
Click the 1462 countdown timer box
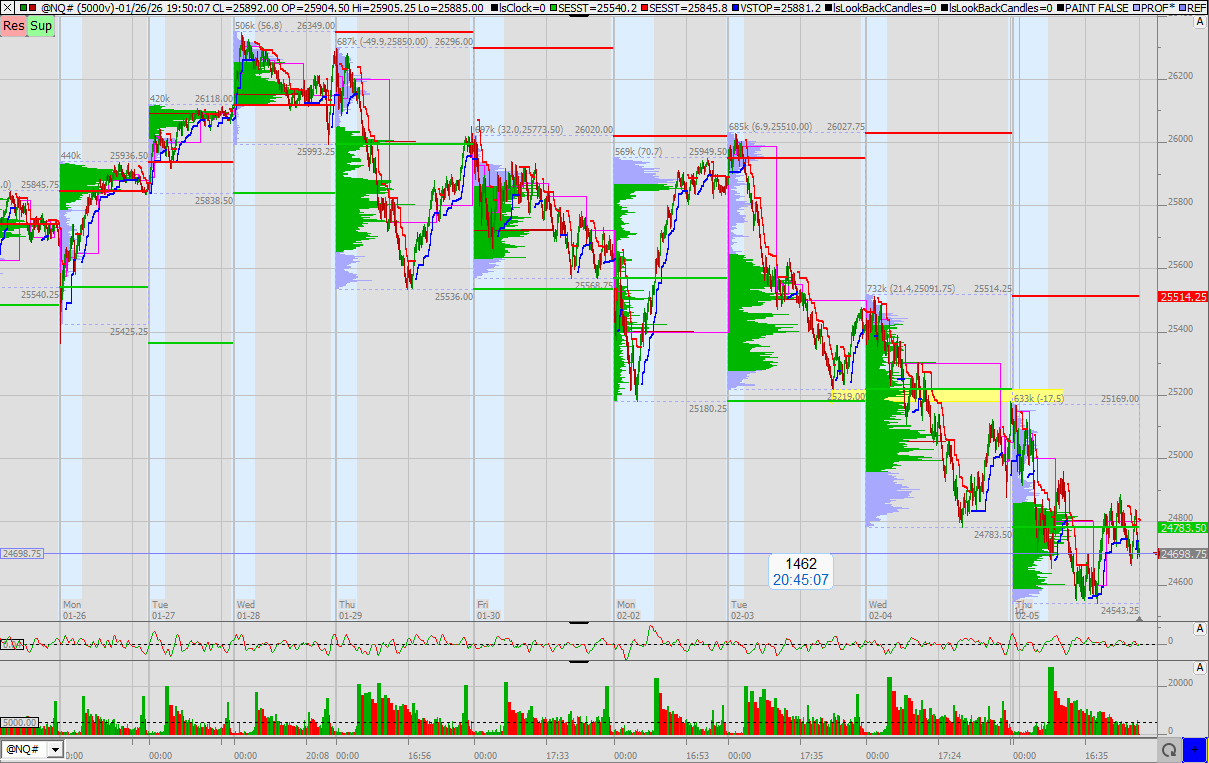(799, 572)
